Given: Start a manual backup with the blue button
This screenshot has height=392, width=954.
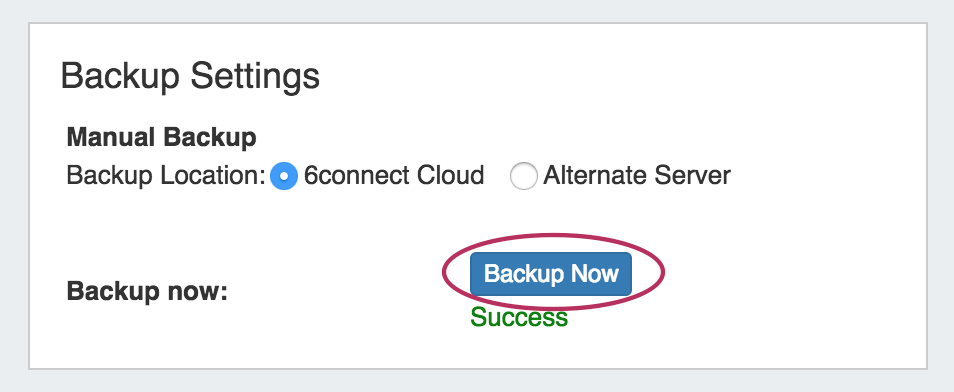Looking at the screenshot, I should coord(551,274).
